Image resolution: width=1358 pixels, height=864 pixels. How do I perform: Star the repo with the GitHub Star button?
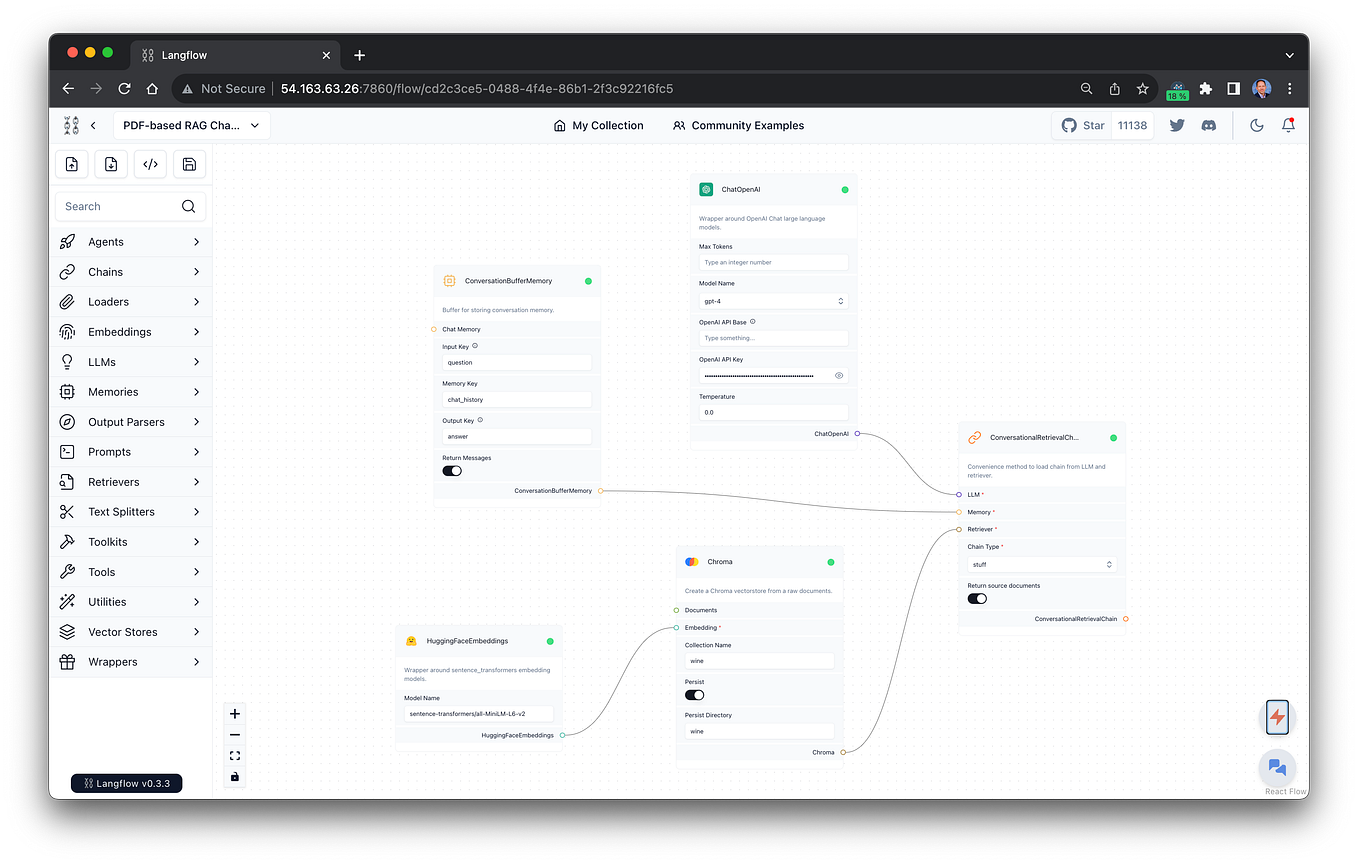pyautogui.click(x=1083, y=125)
